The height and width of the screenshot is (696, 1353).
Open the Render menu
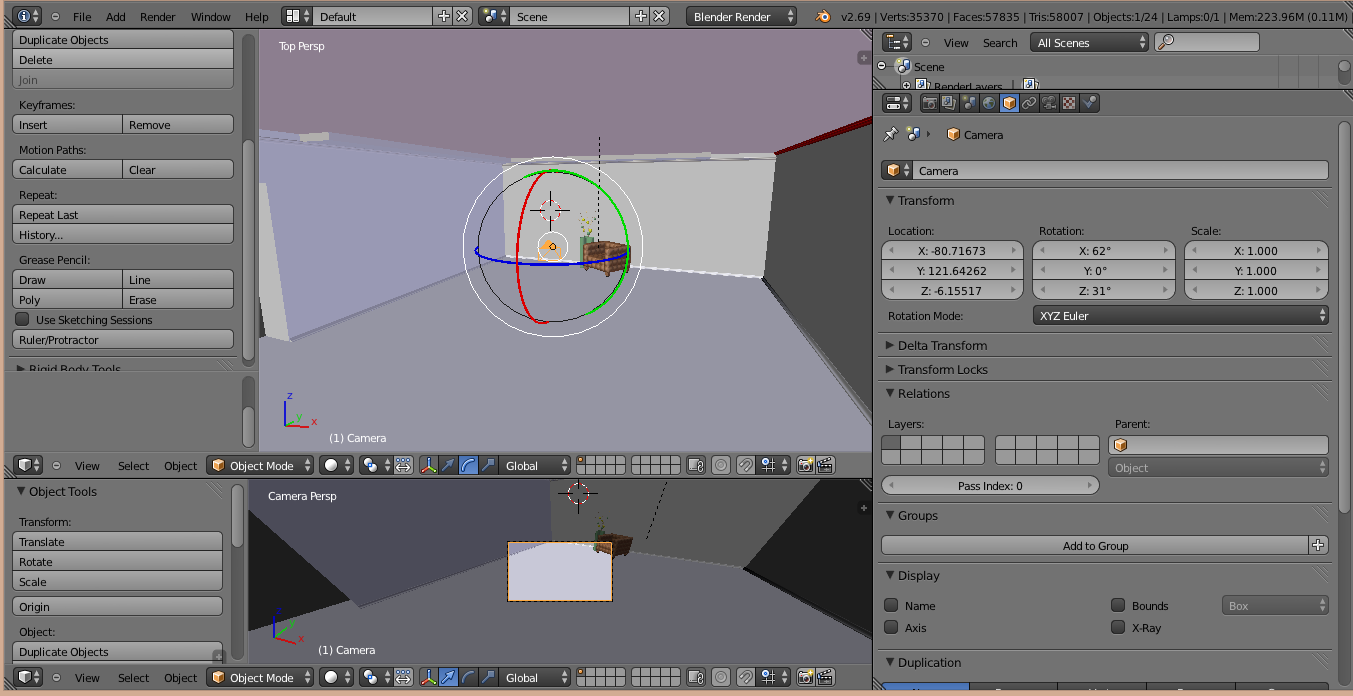[158, 17]
